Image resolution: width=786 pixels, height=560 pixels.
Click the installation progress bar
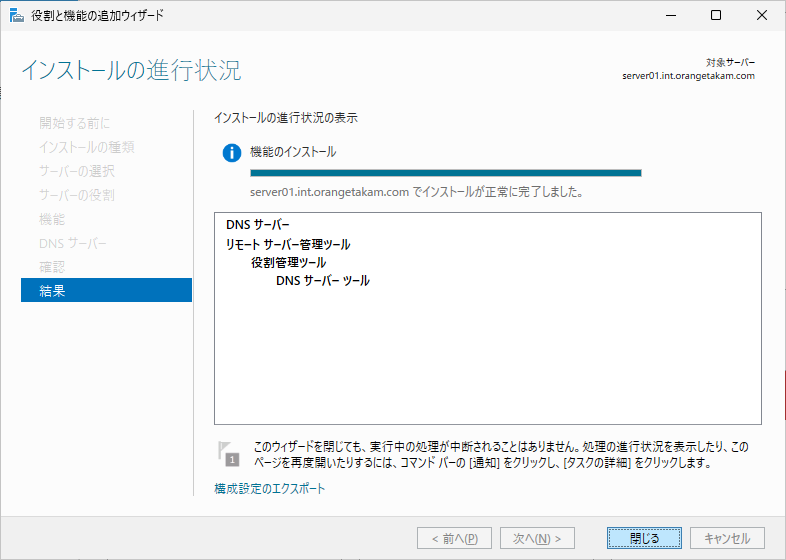pyautogui.click(x=446, y=173)
